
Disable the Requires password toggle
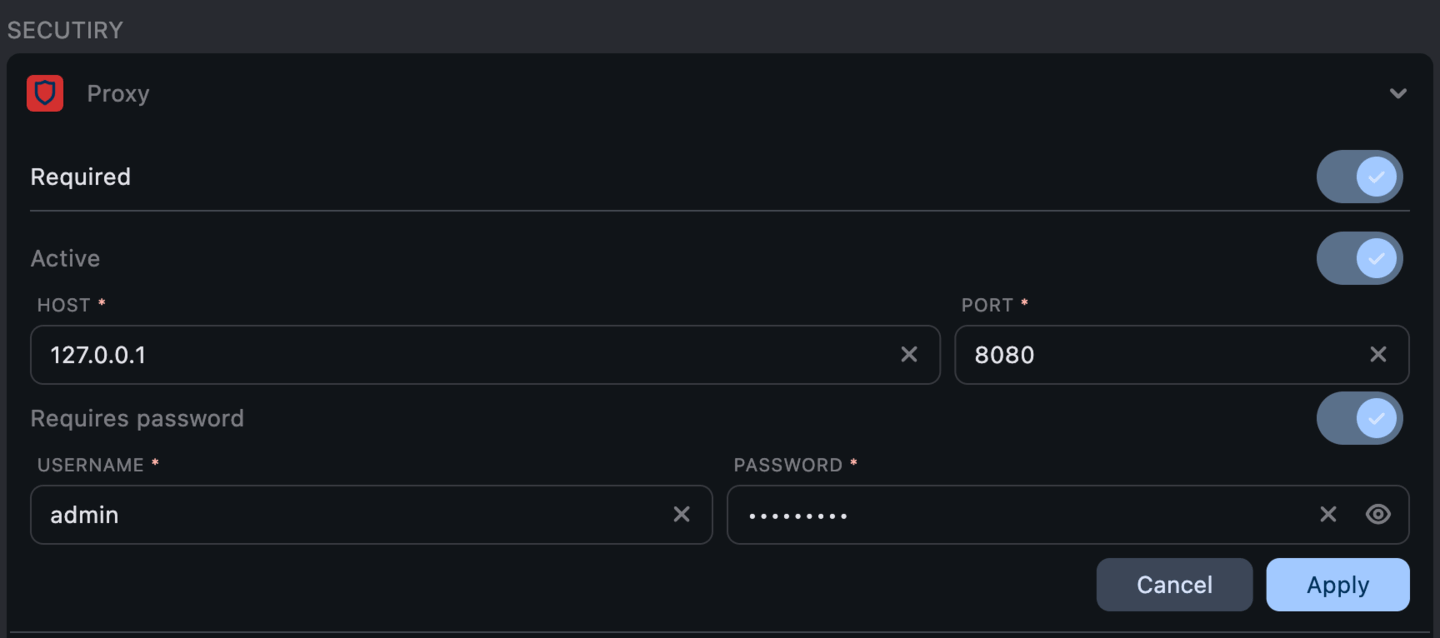pos(1360,418)
